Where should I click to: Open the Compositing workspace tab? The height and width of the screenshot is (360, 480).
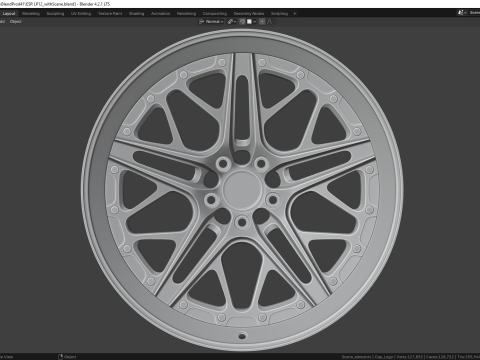[x=215, y=14]
